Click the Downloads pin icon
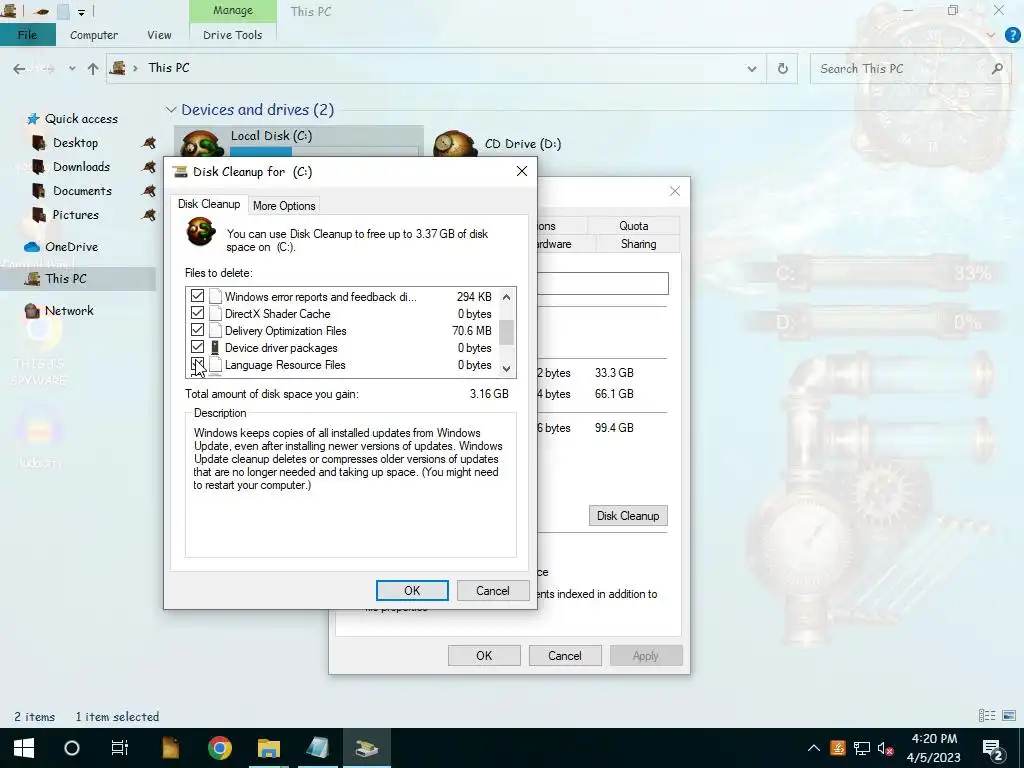The width and height of the screenshot is (1024, 768). (149, 167)
